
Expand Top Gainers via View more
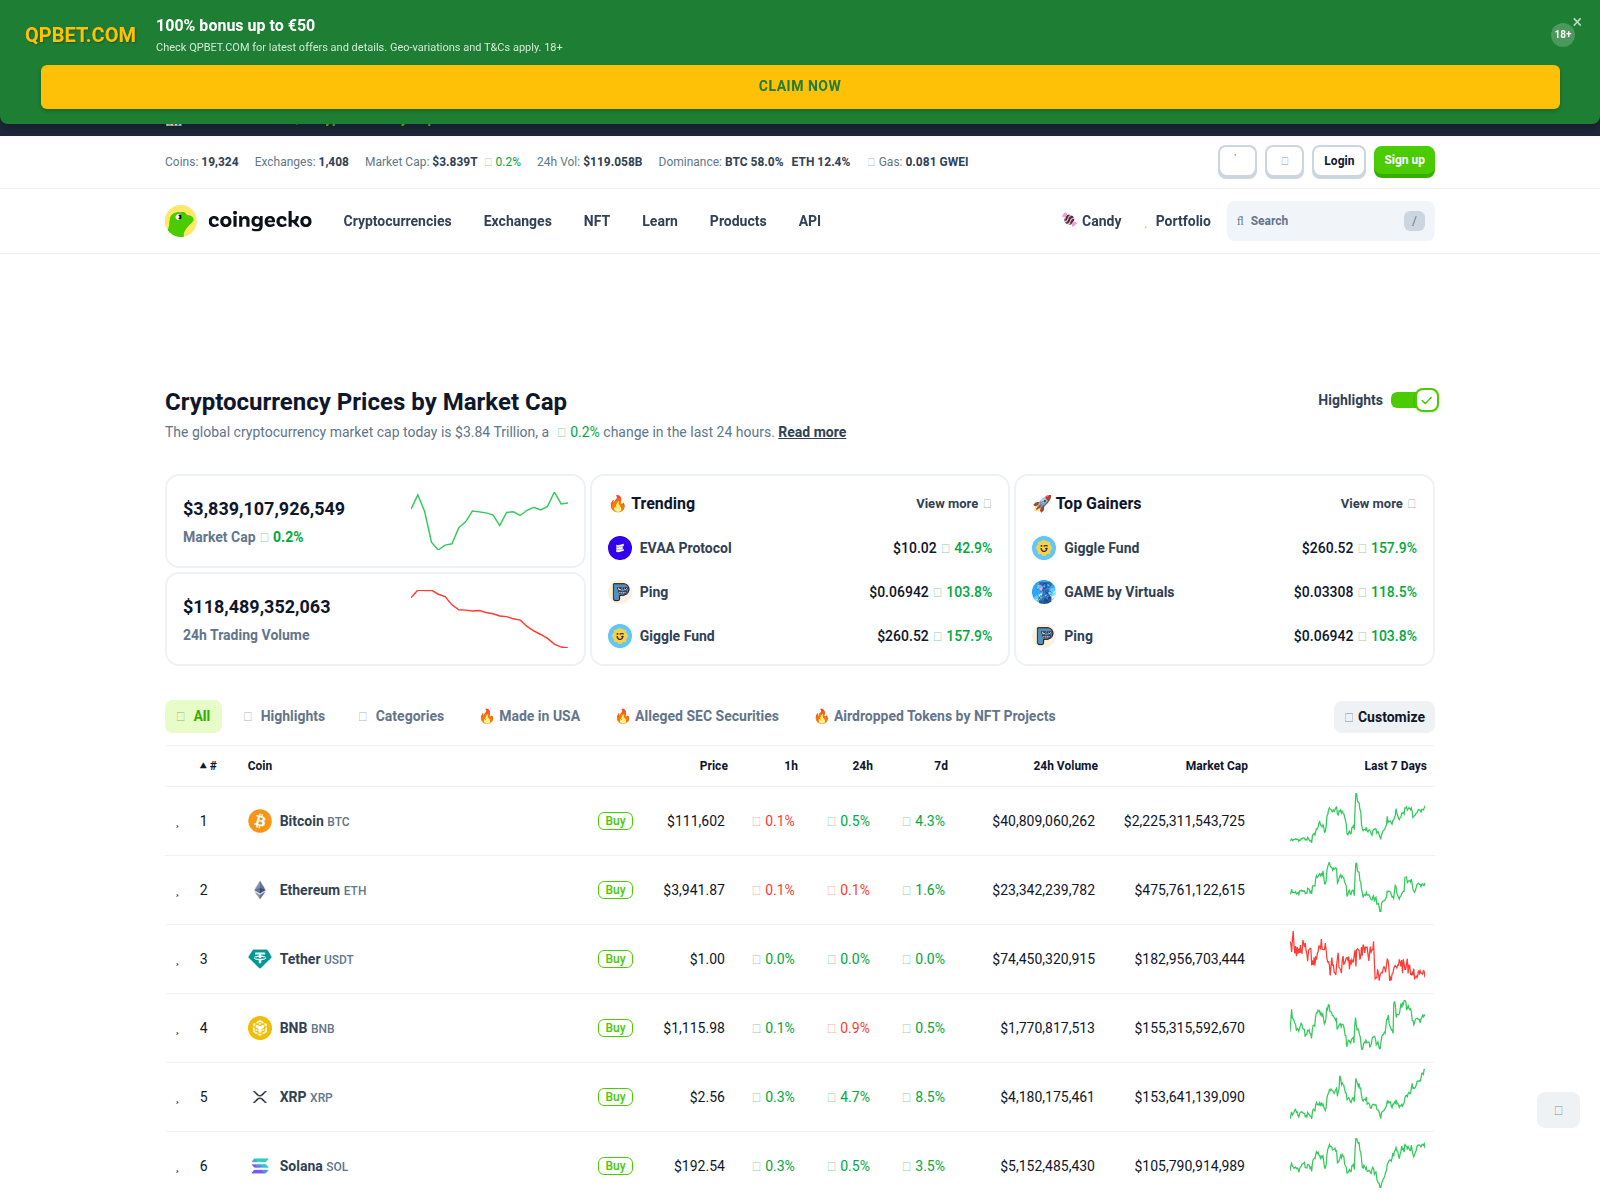coord(1378,504)
